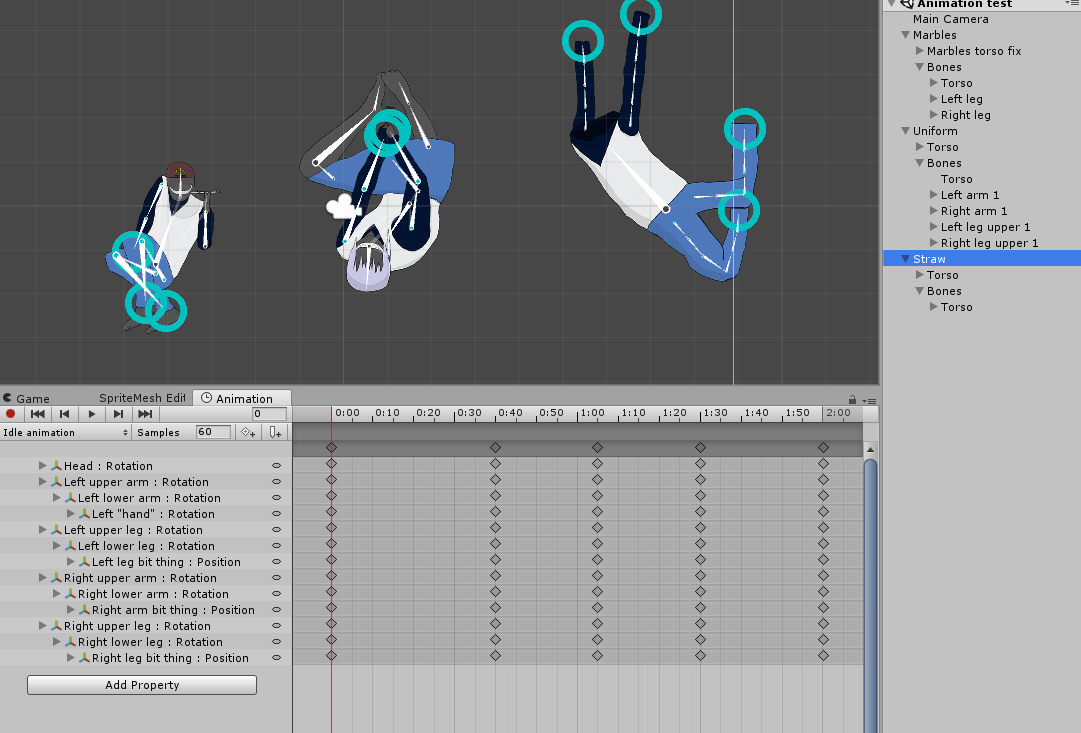Select Right arm 1 in hierarchy

pyautogui.click(x=973, y=210)
